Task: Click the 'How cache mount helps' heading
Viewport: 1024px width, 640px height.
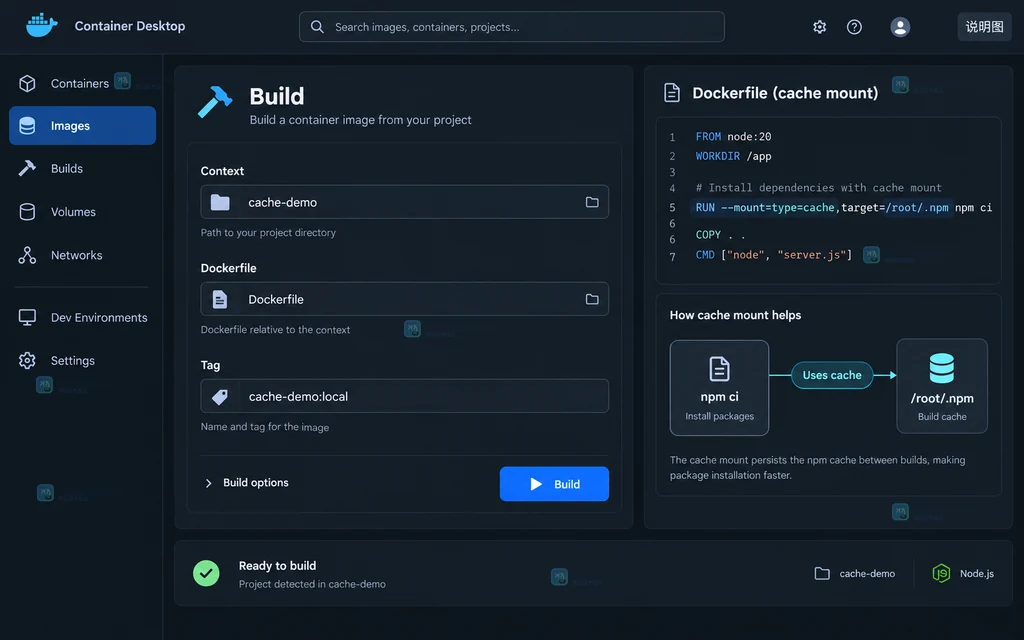Action: click(735, 315)
